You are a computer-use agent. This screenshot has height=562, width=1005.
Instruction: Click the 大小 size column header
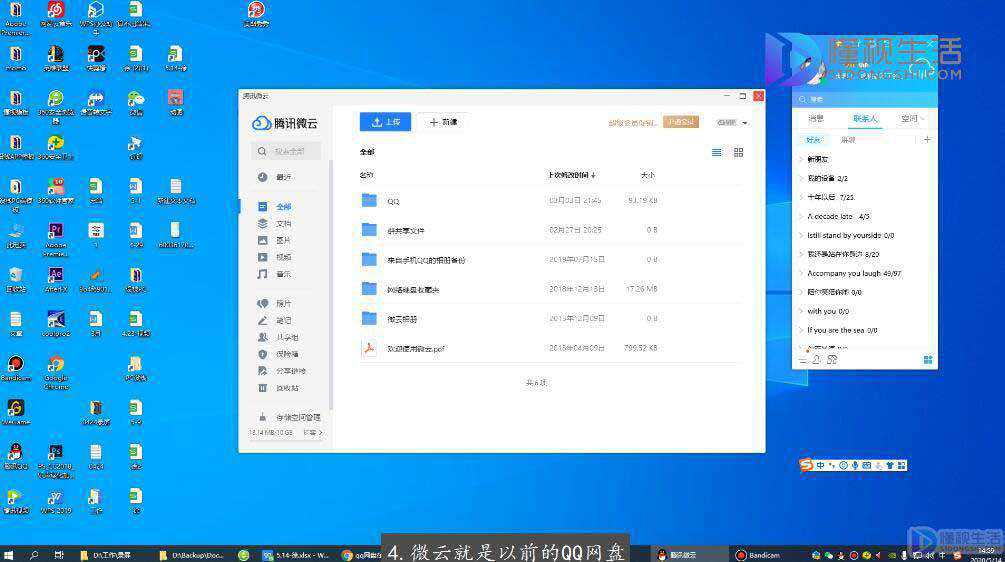click(x=647, y=175)
